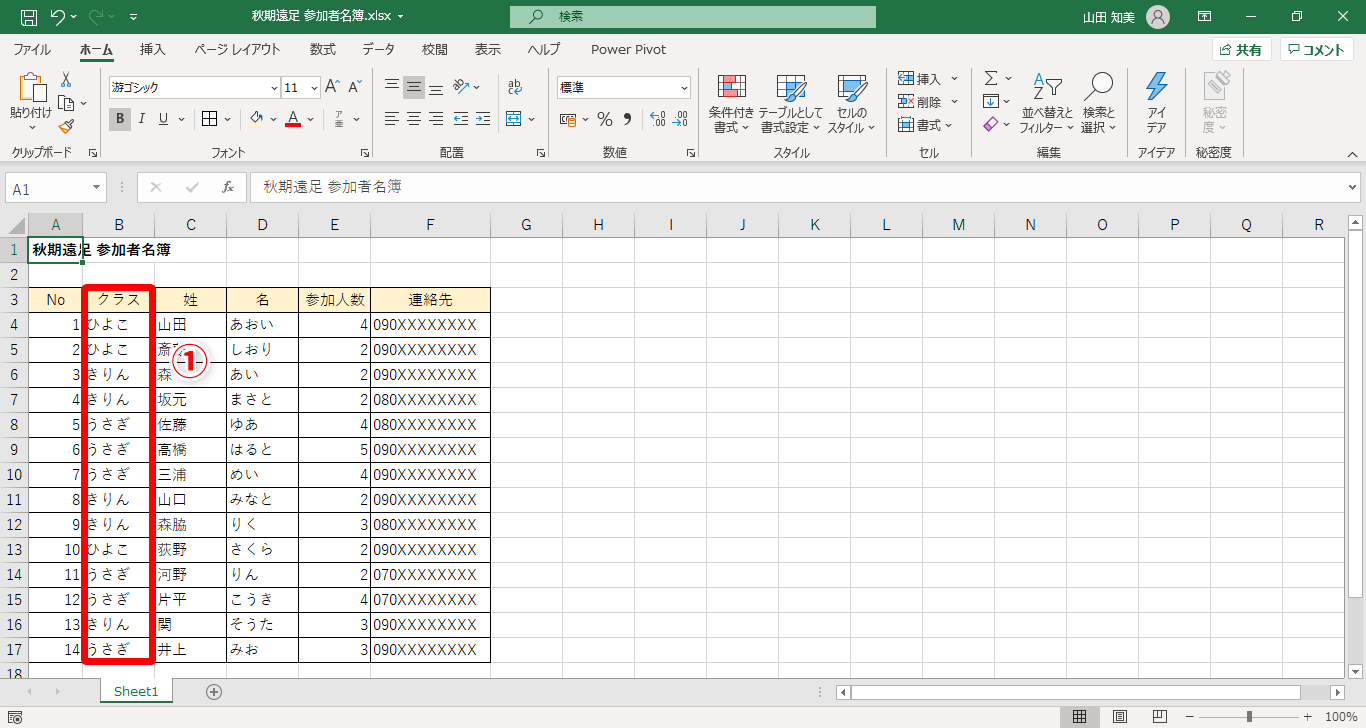
Task: Switch to the 数式 tab
Action: tap(322, 49)
